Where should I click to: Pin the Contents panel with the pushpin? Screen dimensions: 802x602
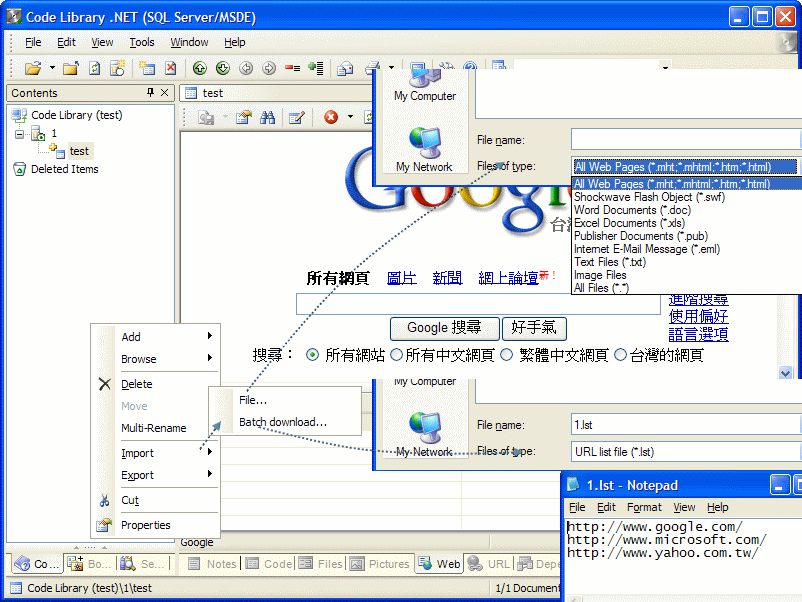[150, 93]
